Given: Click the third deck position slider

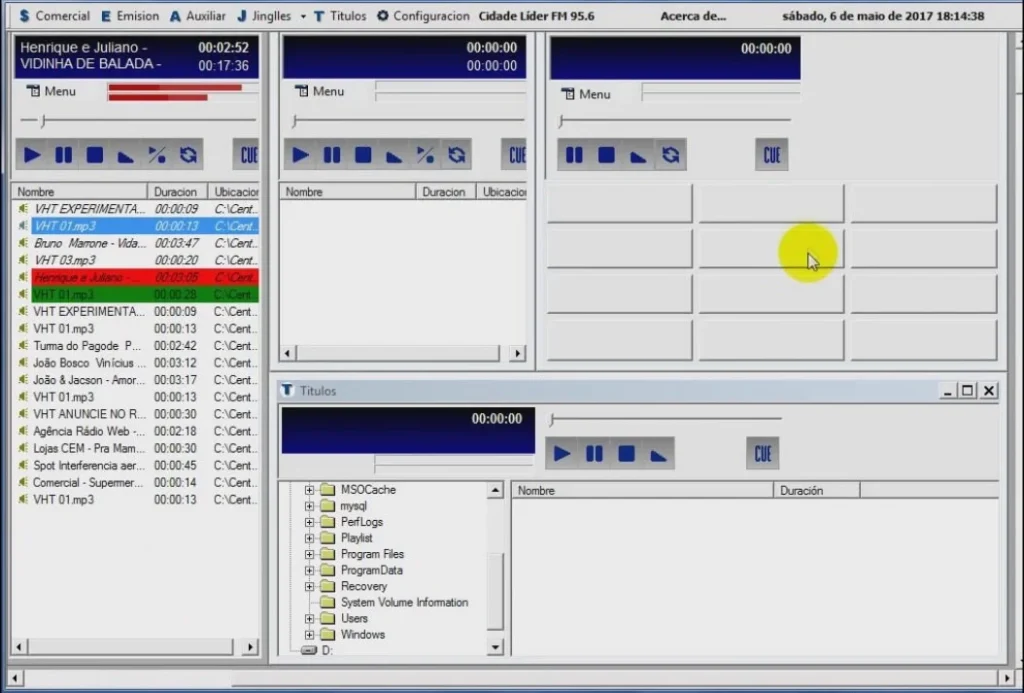Looking at the screenshot, I should point(675,120).
